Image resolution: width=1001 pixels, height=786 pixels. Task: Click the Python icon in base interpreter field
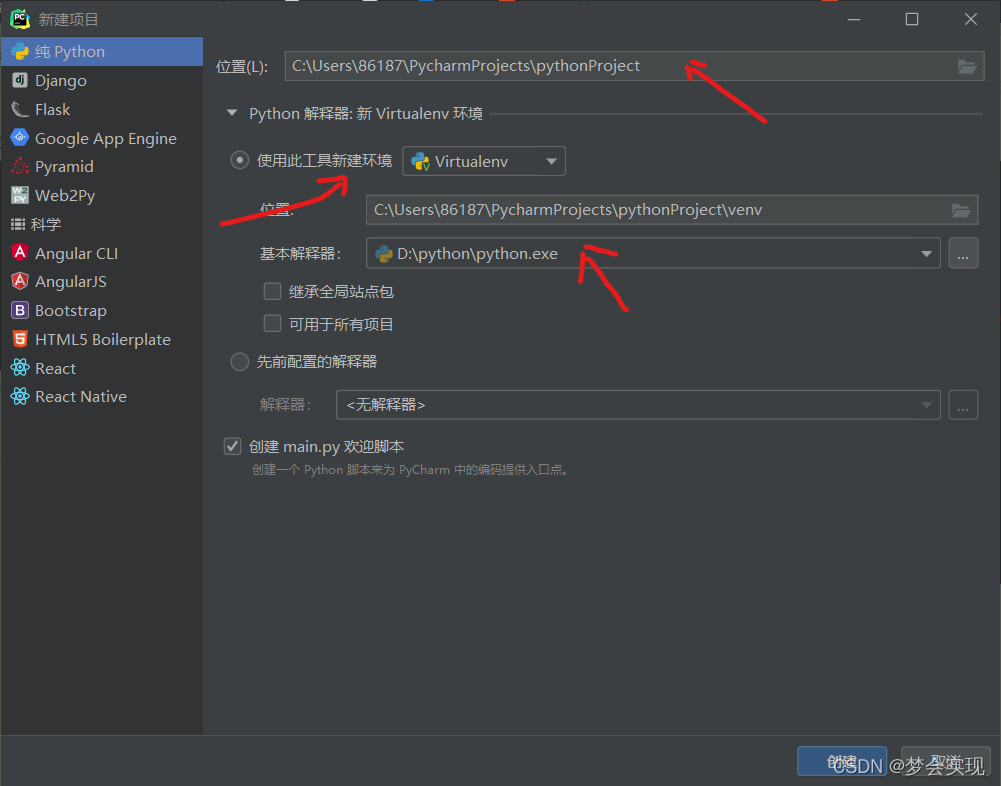[x=384, y=254]
